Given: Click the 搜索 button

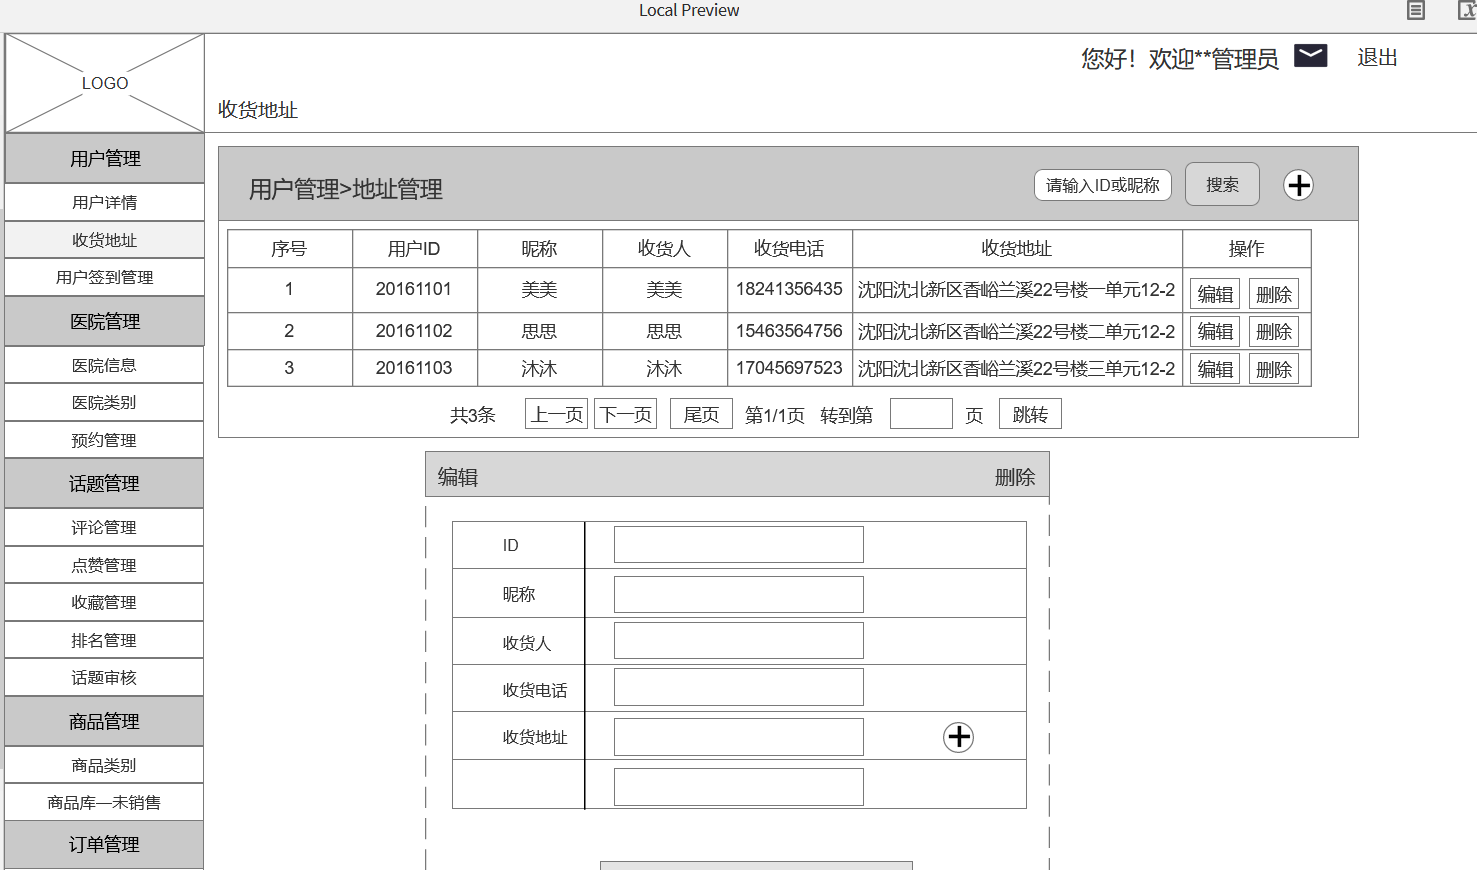Looking at the screenshot, I should [x=1222, y=185].
